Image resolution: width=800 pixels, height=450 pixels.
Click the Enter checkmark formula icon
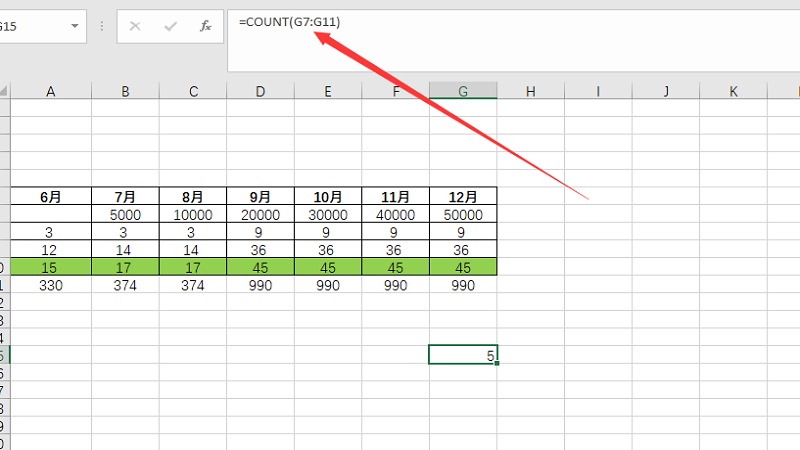click(171, 26)
